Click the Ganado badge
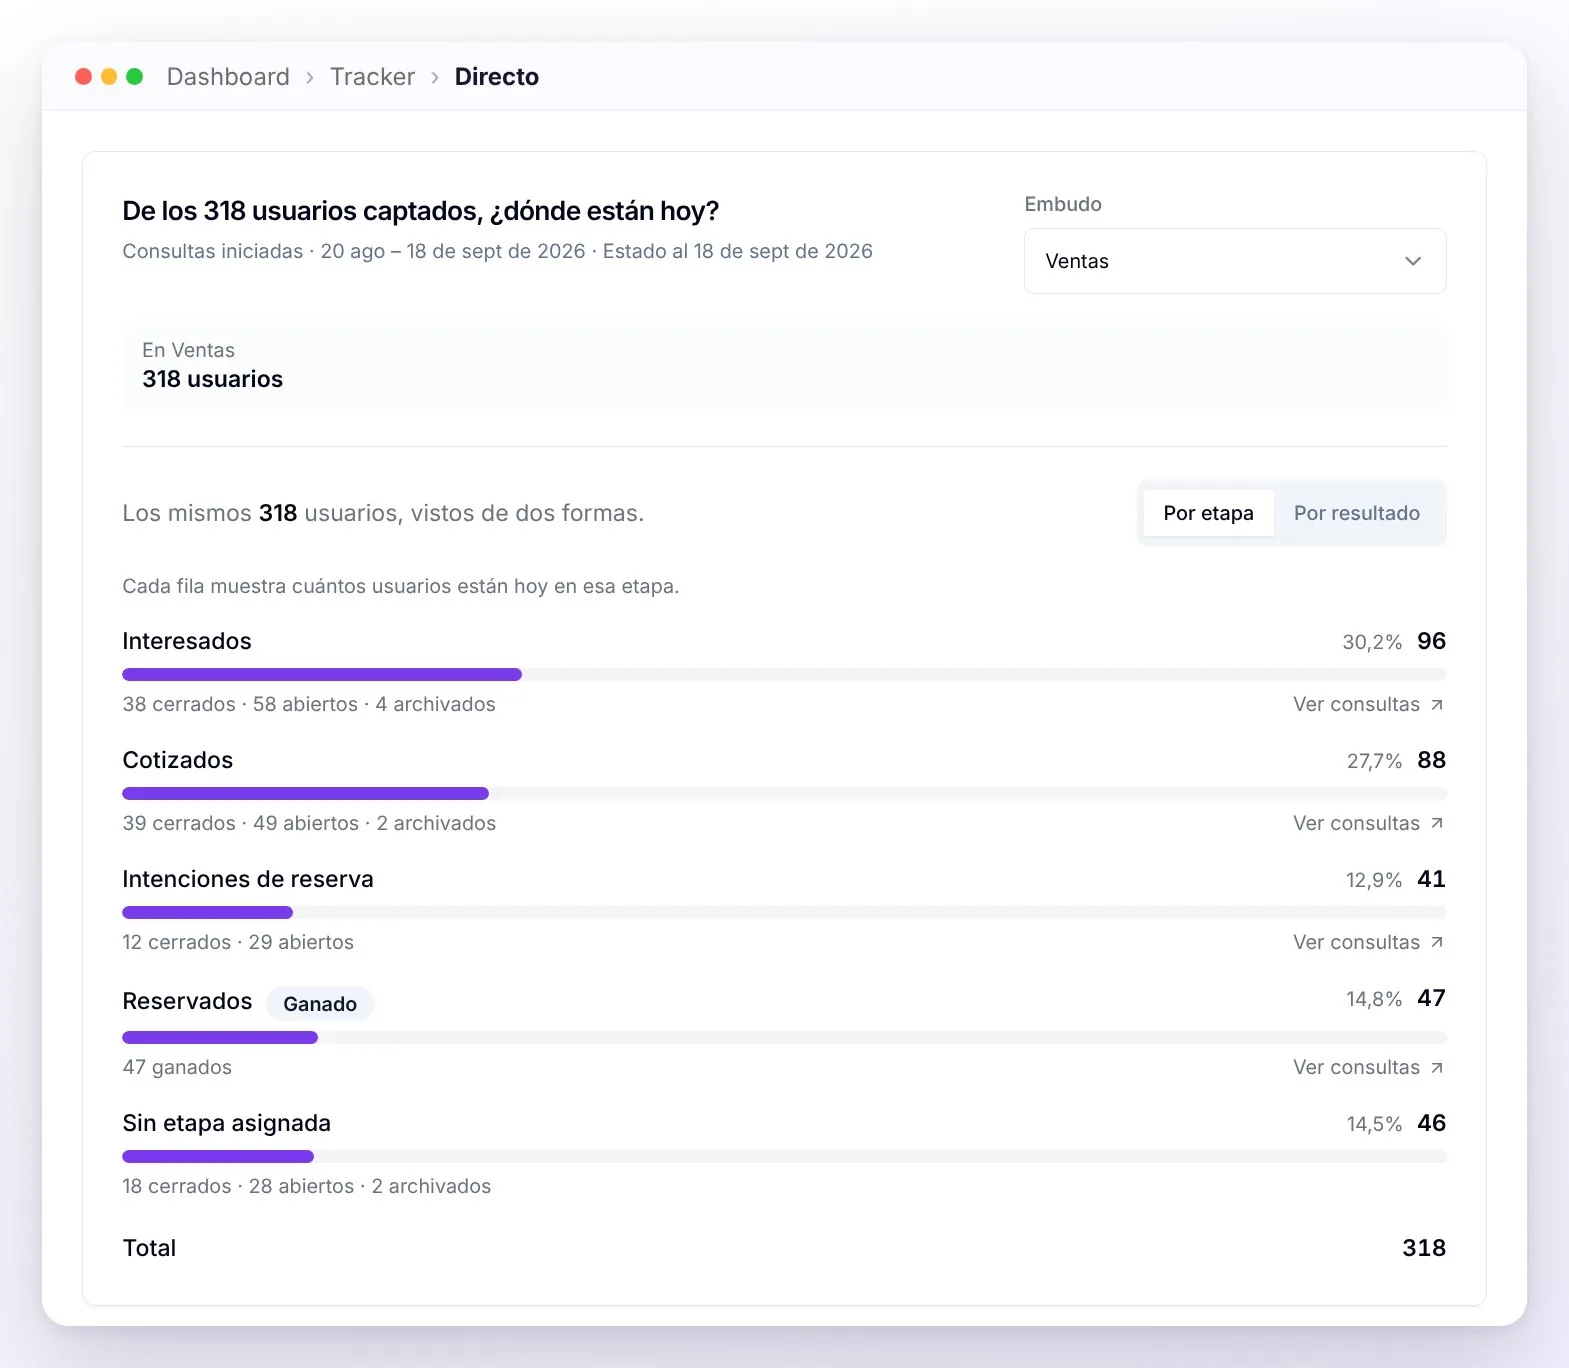The height and width of the screenshot is (1368, 1569). pos(320,1004)
